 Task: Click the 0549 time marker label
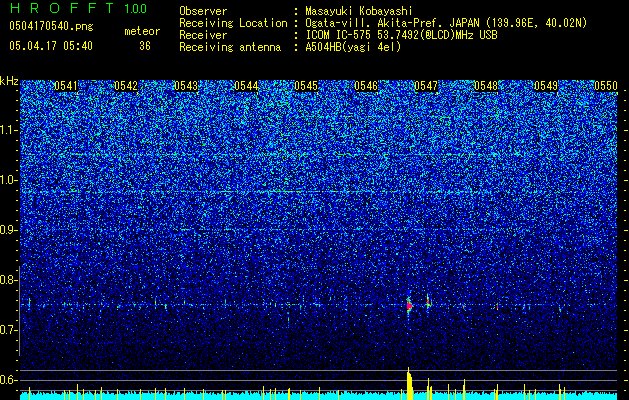point(546,86)
